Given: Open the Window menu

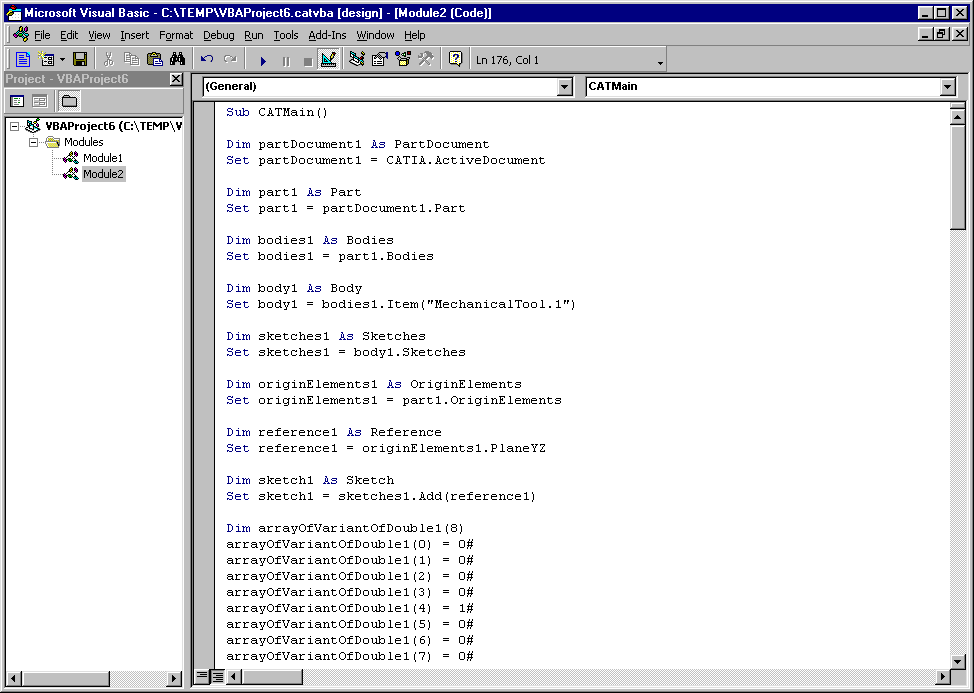Looking at the screenshot, I should (x=375, y=35).
